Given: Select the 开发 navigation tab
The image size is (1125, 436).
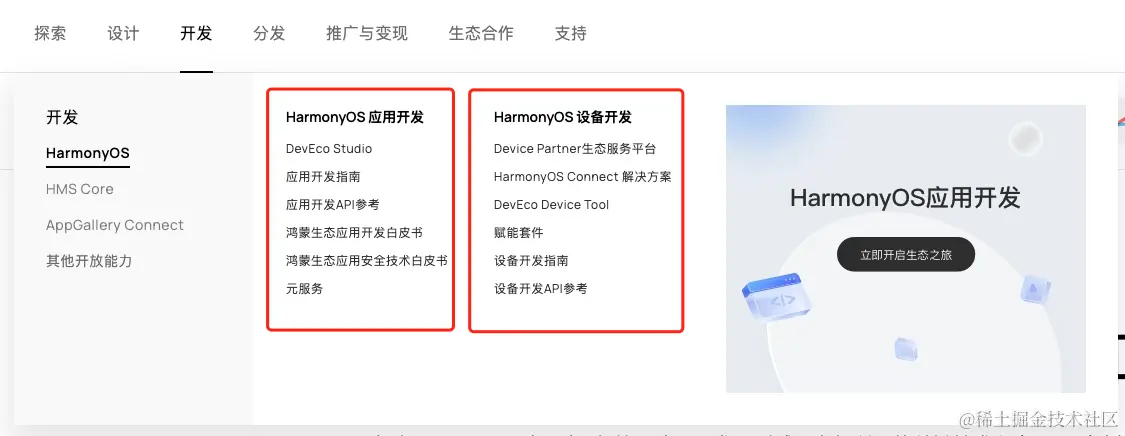Looking at the screenshot, I should pos(197,33).
